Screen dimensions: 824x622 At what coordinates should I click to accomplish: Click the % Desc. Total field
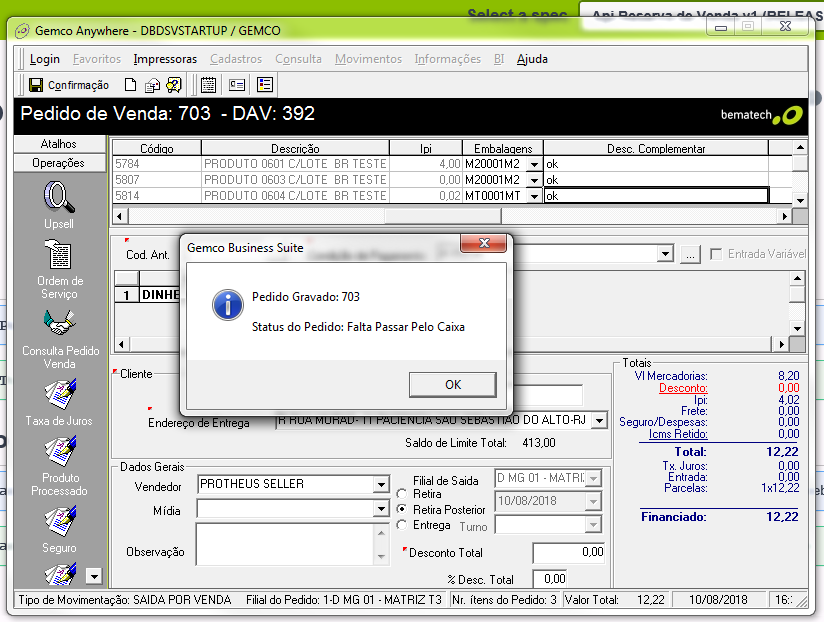pyautogui.click(x=550, y=579)
